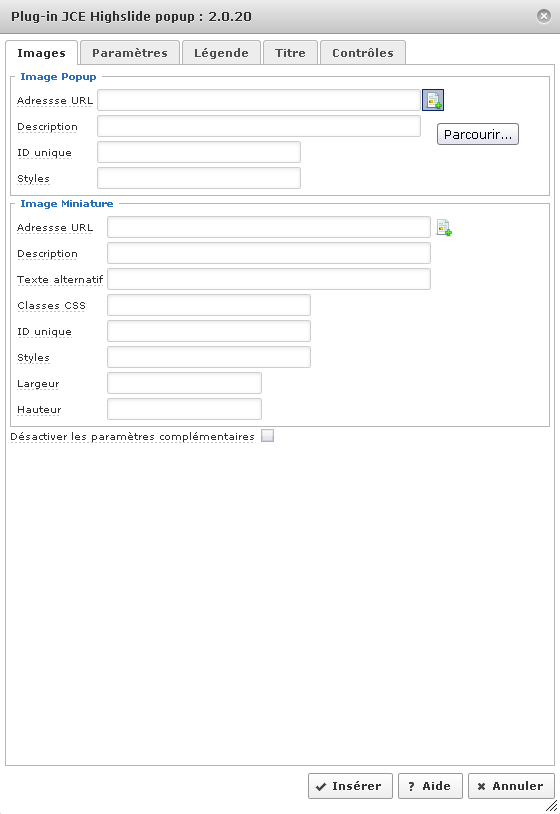The height and width of the screenshot is (814, 560).
Task: Click the Parcourir... button
Action: coord(477,134)
